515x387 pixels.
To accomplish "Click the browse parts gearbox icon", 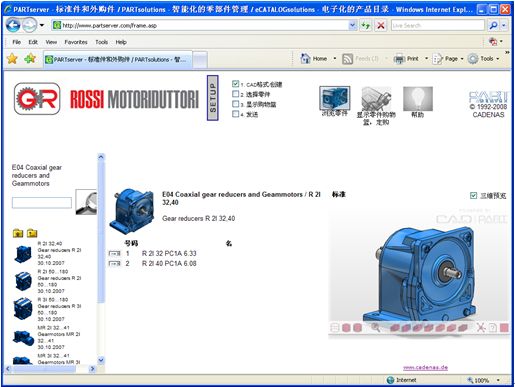I will [335, 98].
